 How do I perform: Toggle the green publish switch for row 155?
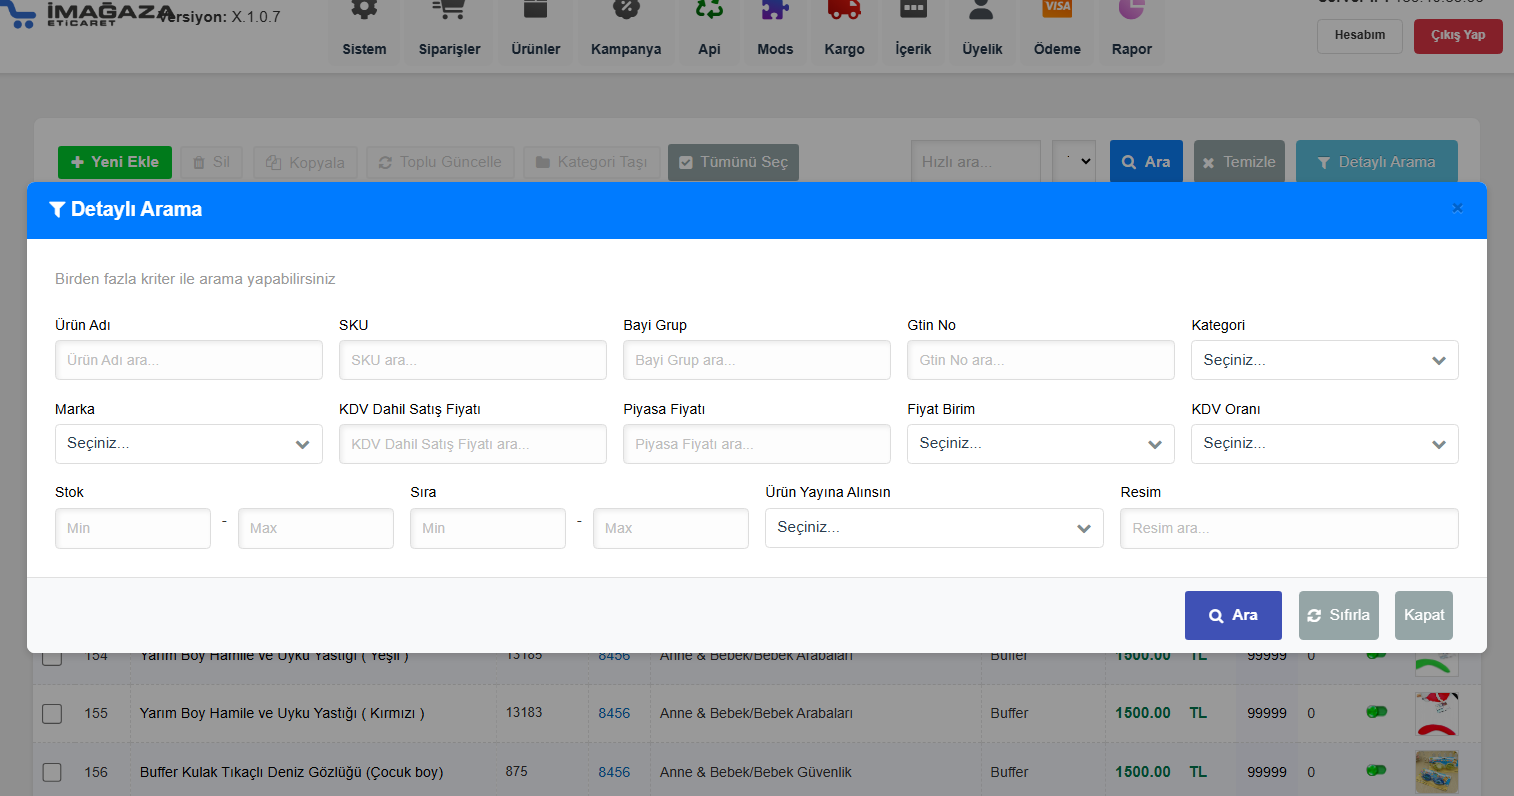pos(1376,712)
